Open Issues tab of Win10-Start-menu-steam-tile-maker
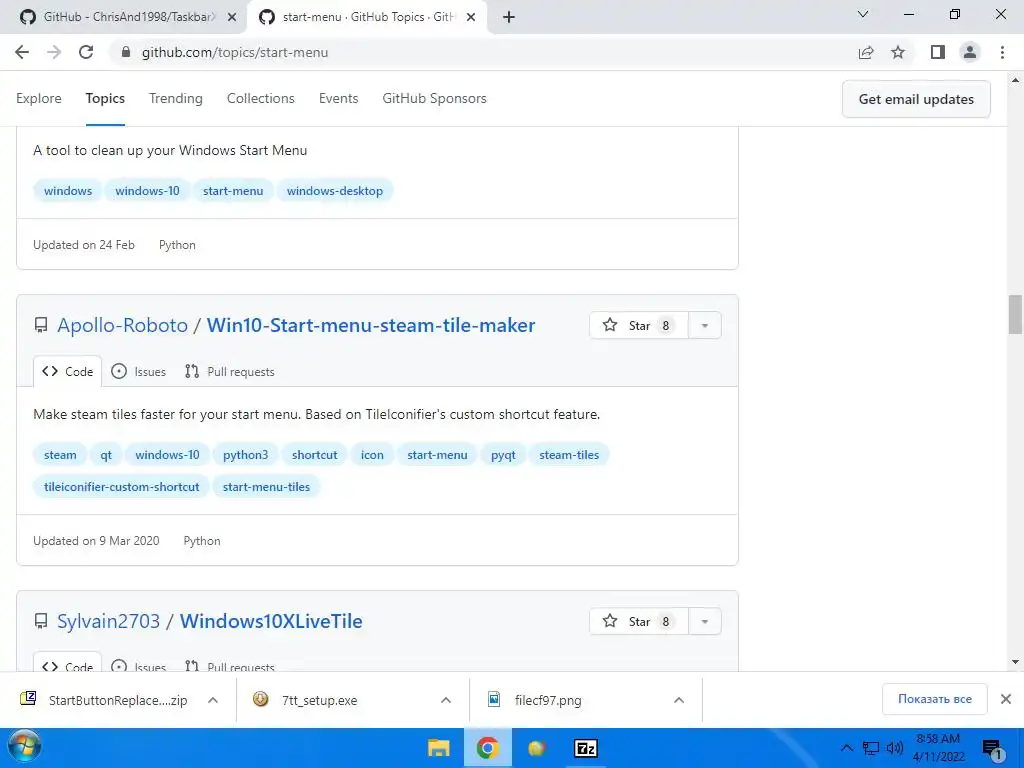 tap(138, 372)
